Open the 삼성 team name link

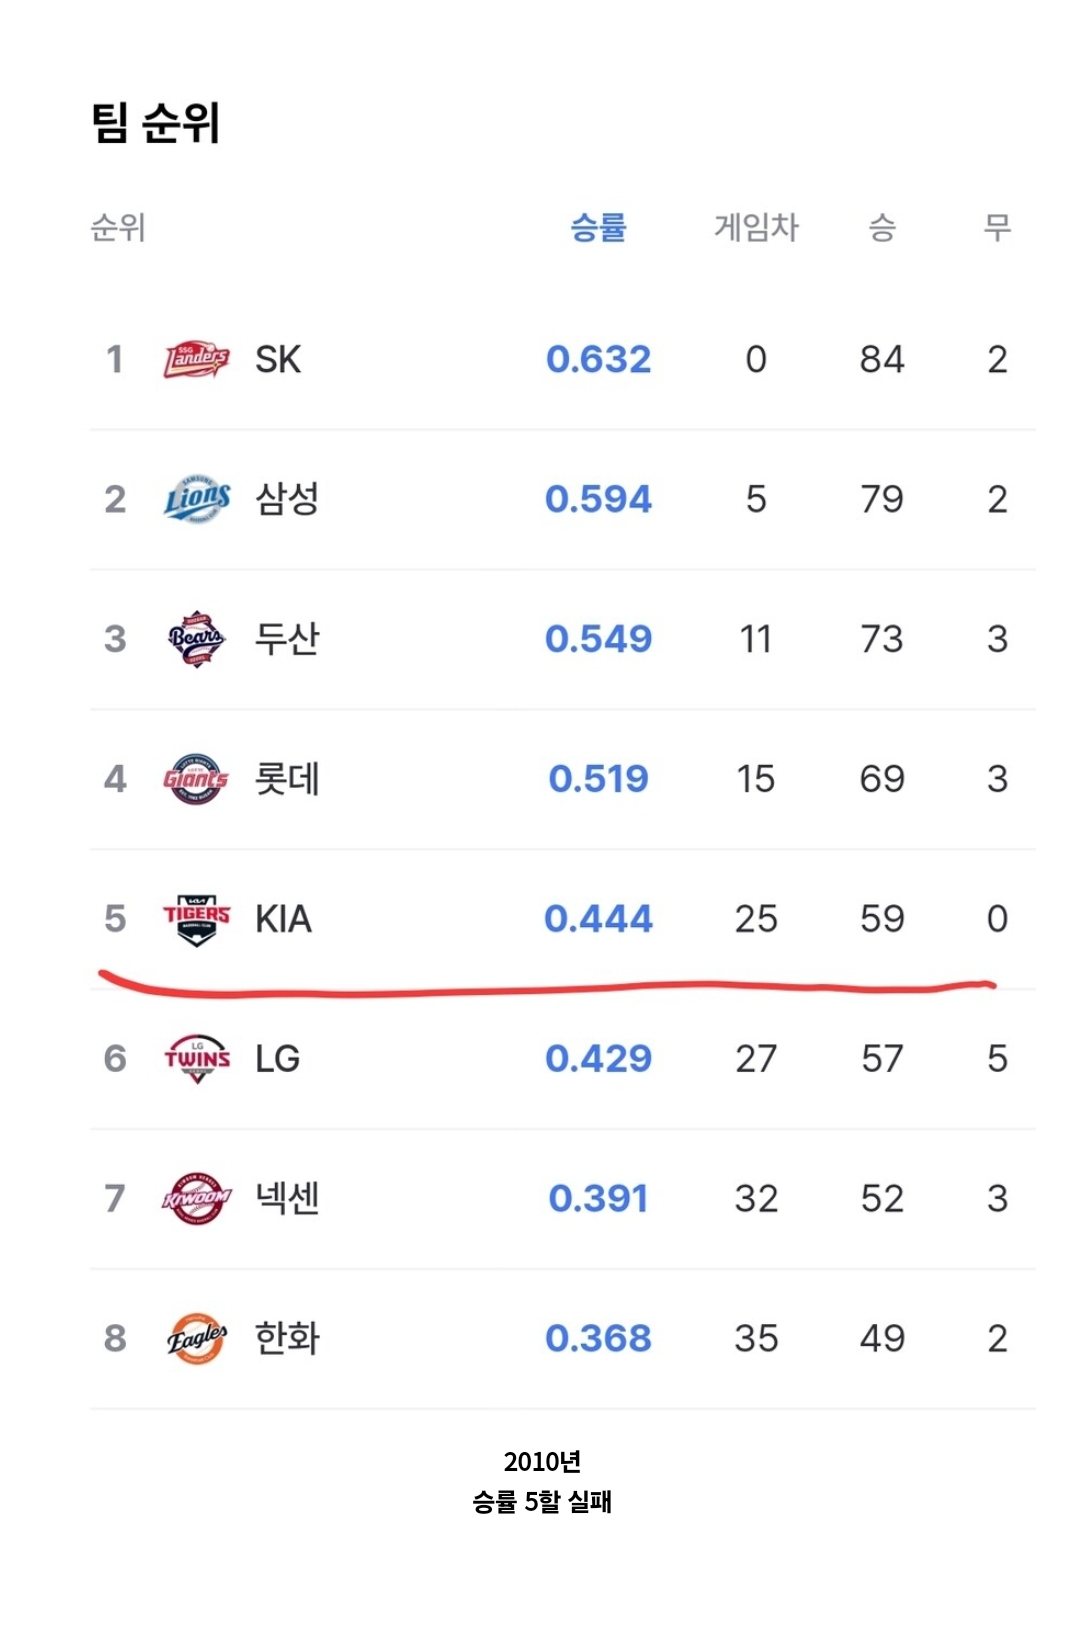287,499
